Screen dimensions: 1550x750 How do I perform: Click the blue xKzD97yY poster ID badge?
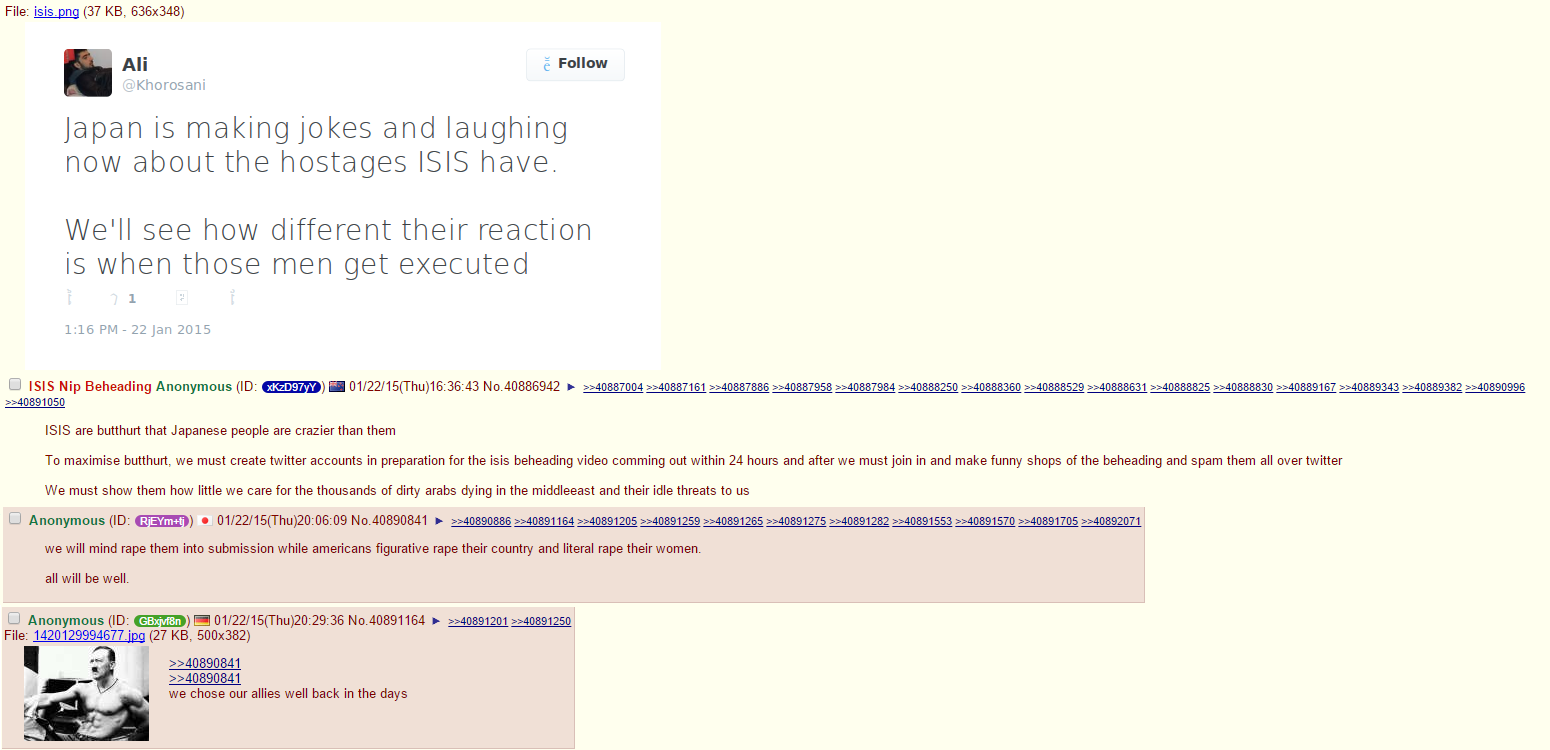292,387
